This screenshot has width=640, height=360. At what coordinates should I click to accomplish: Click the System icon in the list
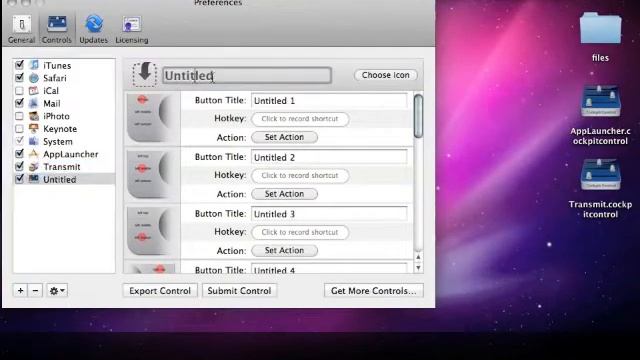pyautogui.click(x=34, y=141)
